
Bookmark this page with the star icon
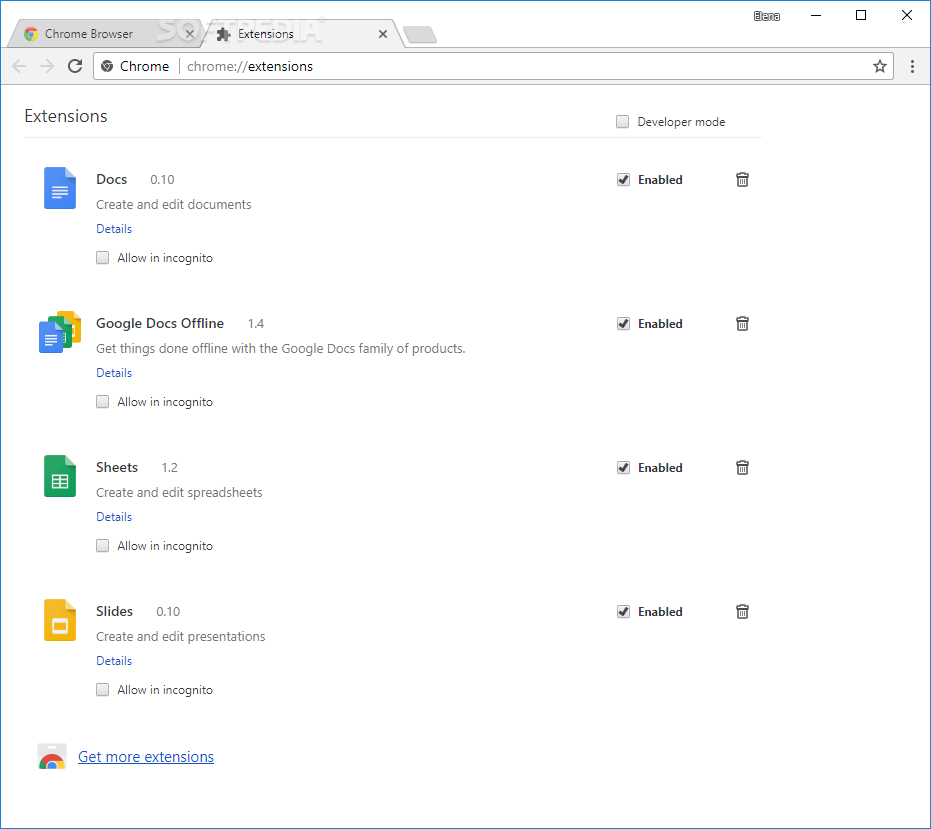(x=880, y=66)
